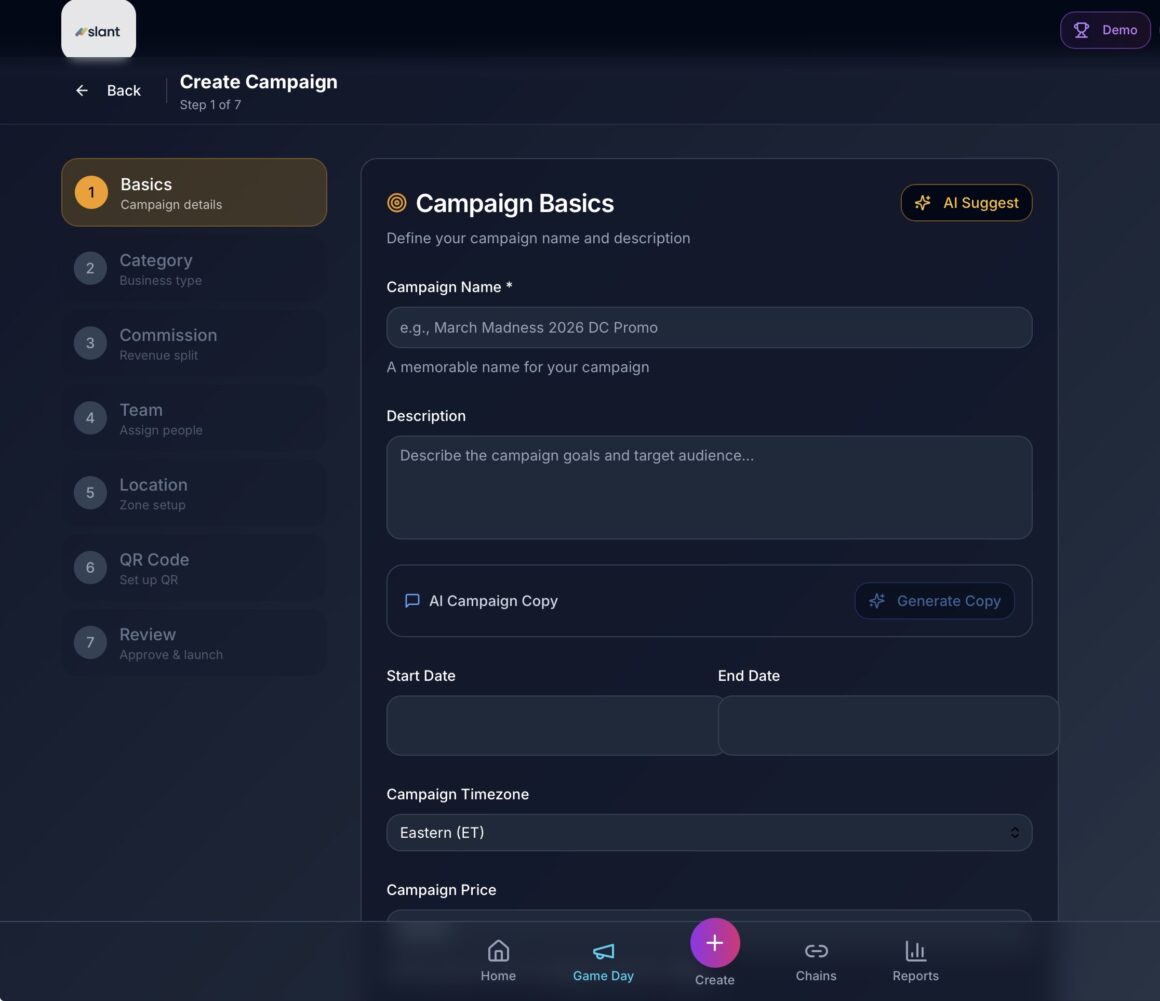1160x1001 pixels.
Task: Click the Demo trophy button
Action: [x=1105, y=30]
